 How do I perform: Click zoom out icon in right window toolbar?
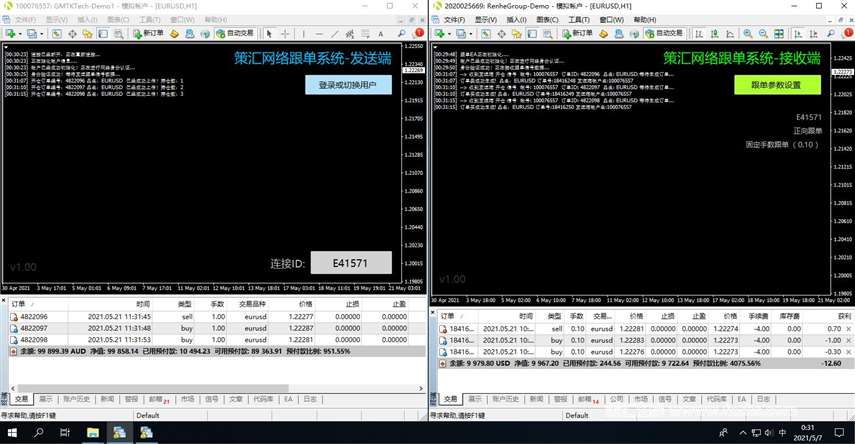pos(763,34)
